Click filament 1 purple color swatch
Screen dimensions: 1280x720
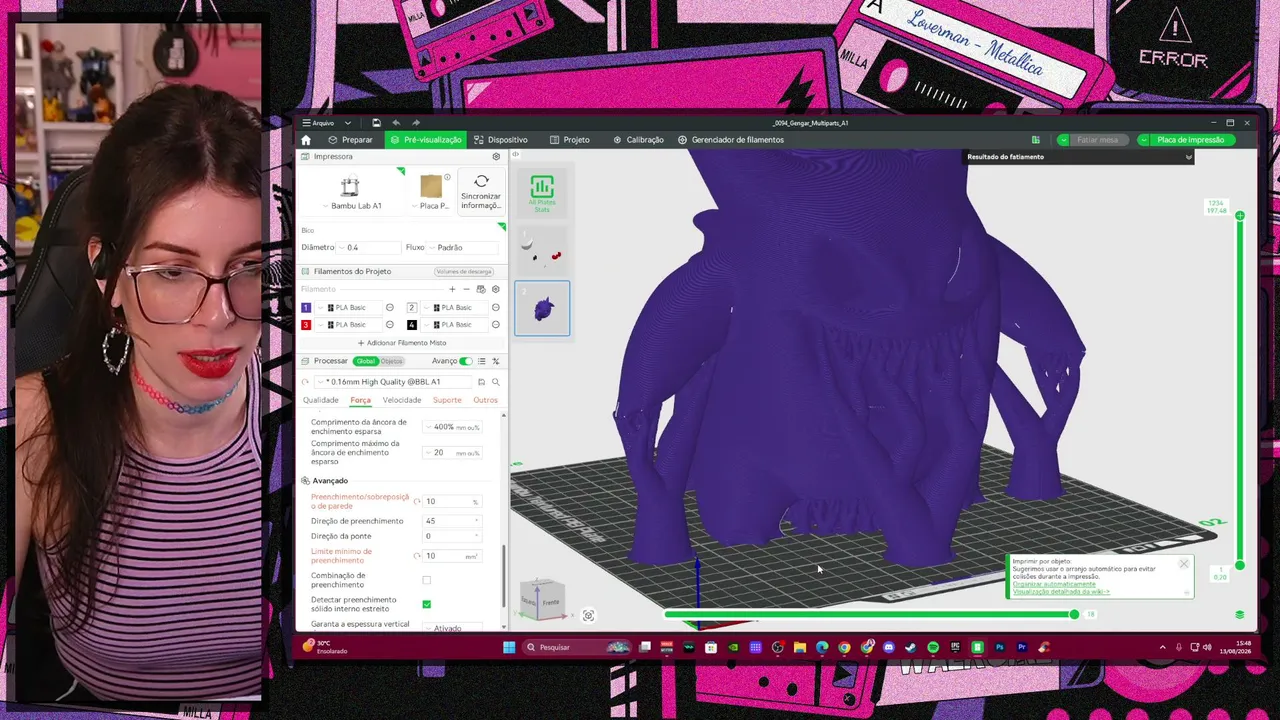(x=306, y=308)
